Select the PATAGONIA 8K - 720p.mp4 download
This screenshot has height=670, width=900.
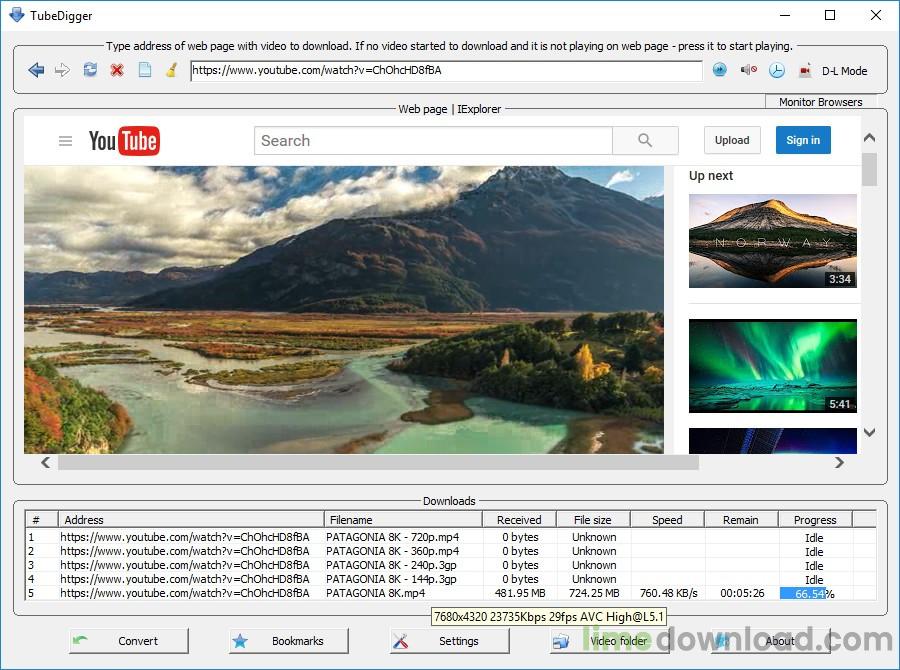451,537
